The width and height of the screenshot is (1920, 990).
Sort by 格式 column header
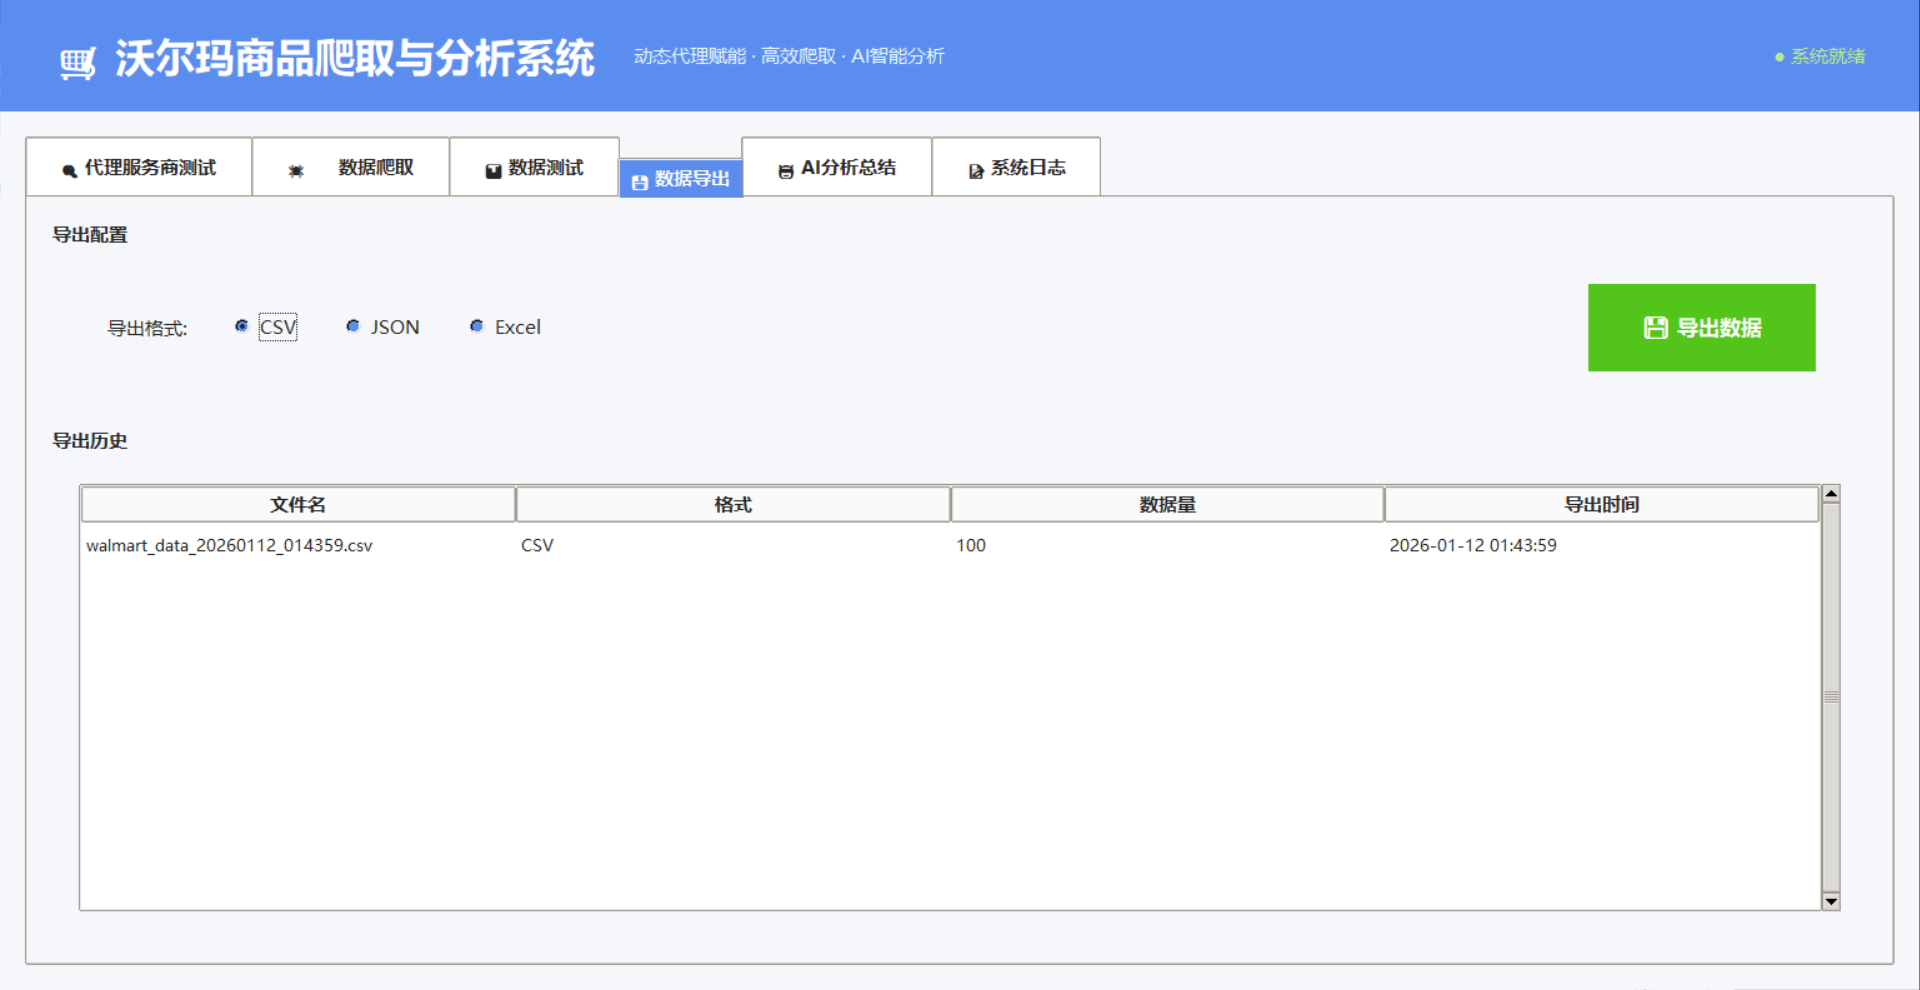(x=733, y=504)
